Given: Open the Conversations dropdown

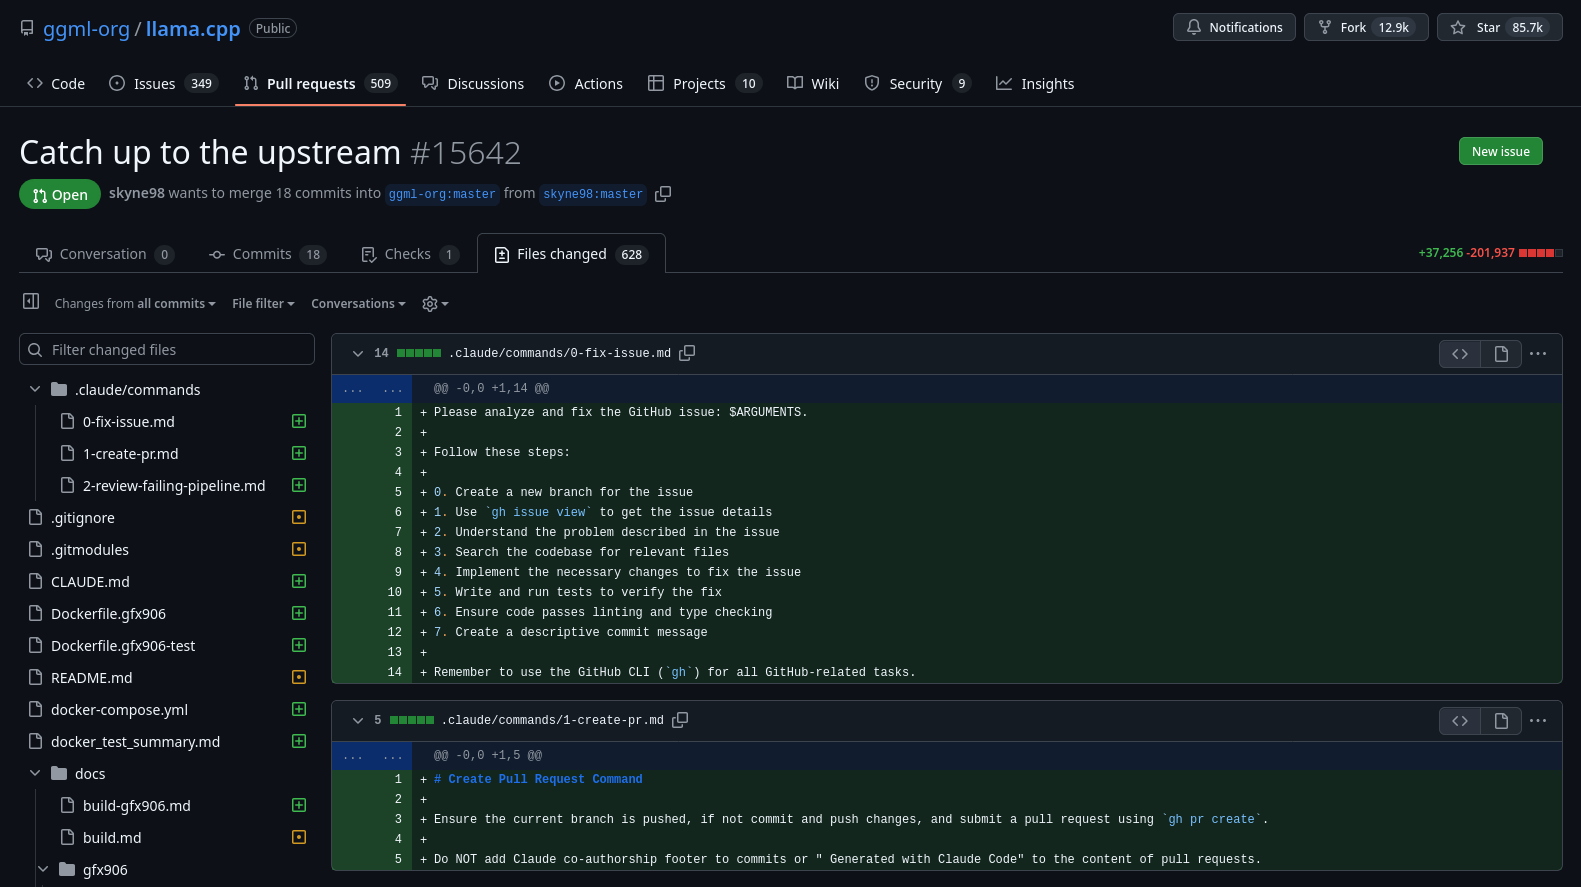Looking at the screenshot, I should tap(358, 304).
